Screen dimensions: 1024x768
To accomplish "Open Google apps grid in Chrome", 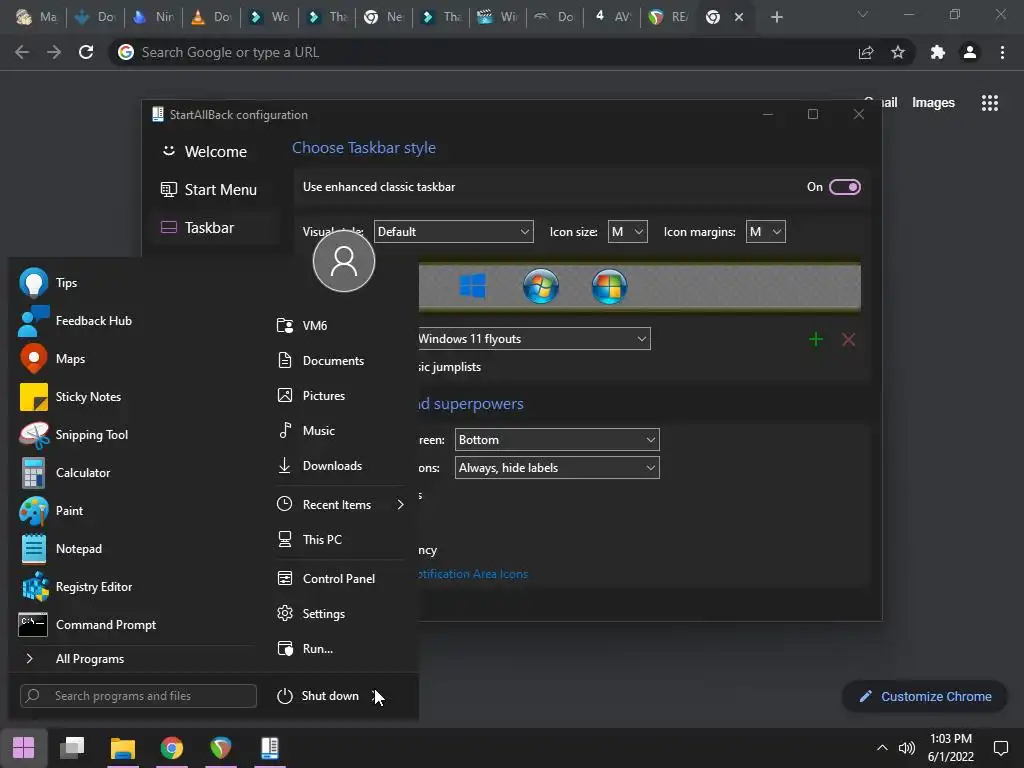I will tap(989, 103).
